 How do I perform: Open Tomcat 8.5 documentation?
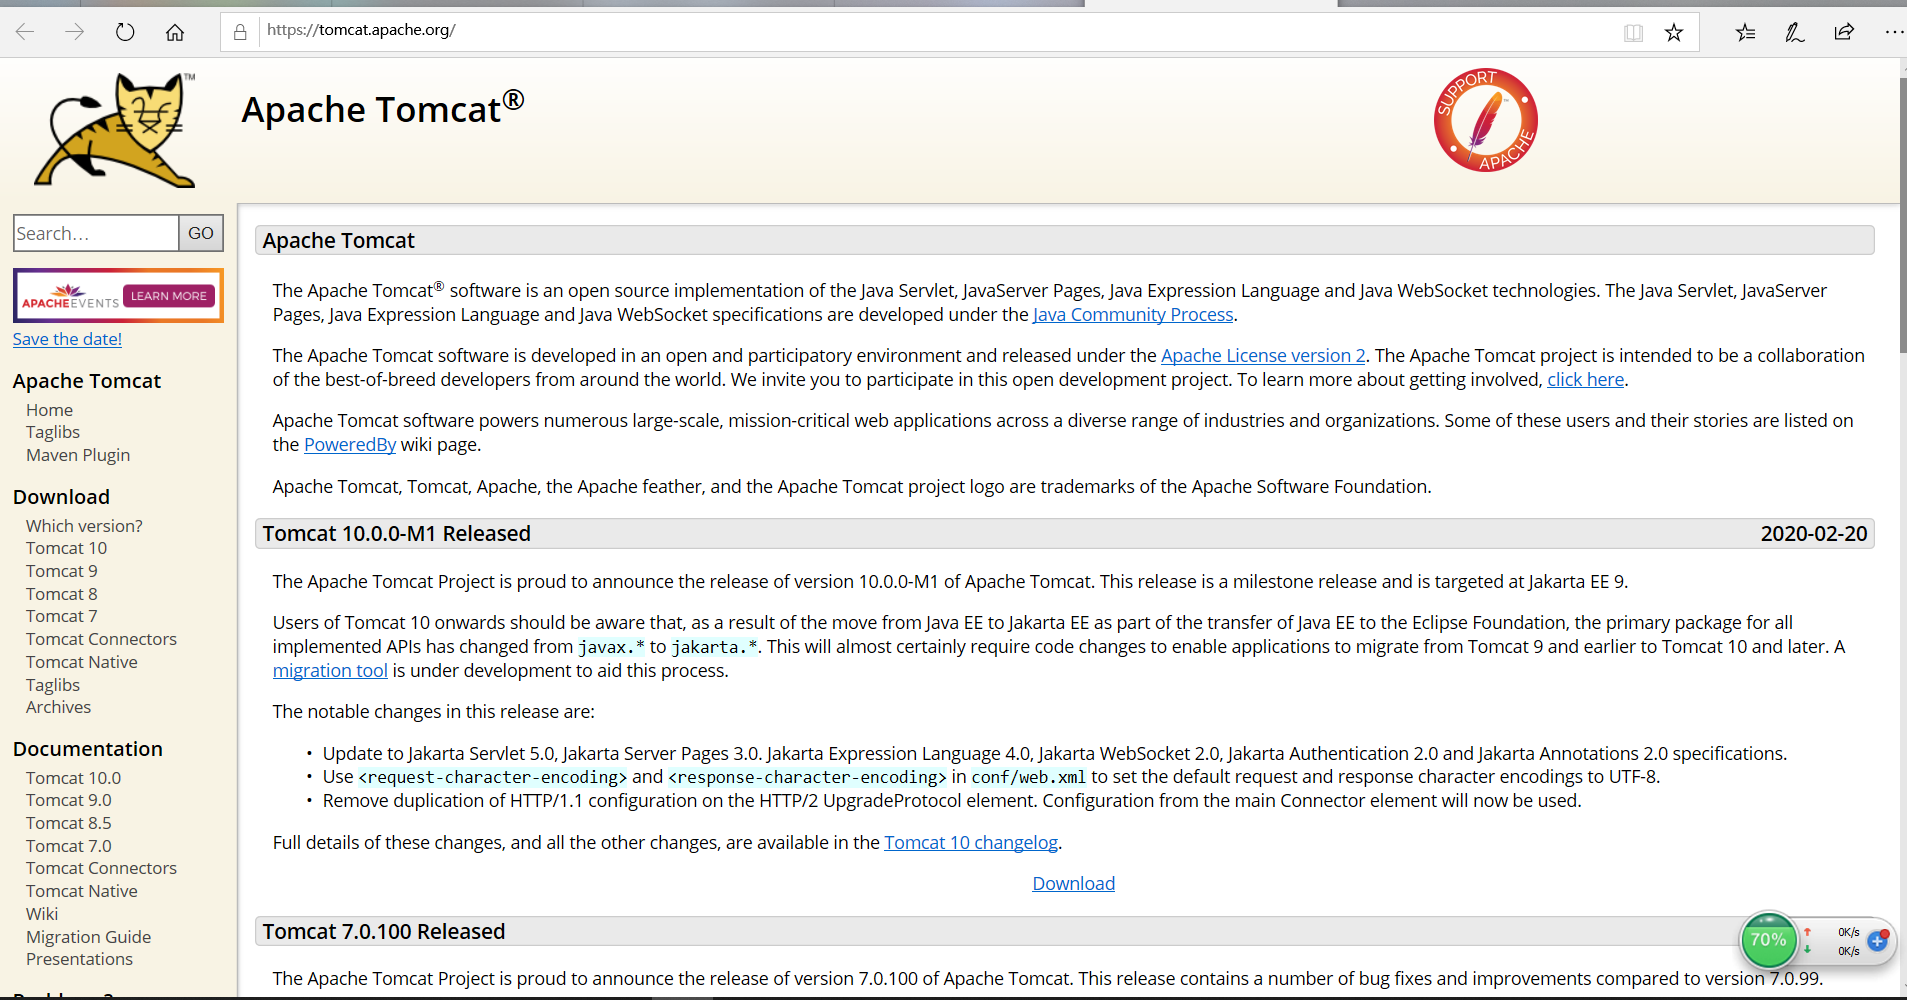69,823
